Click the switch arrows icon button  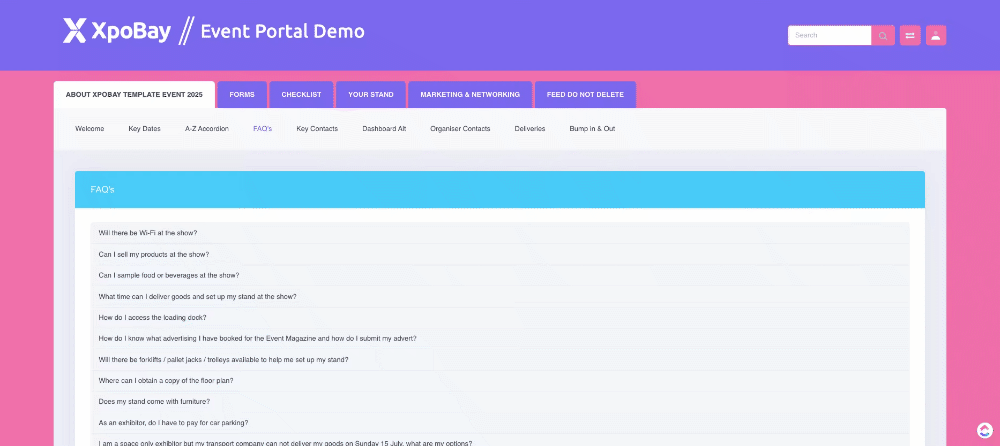pyautogui.click(x=910, y=35)
